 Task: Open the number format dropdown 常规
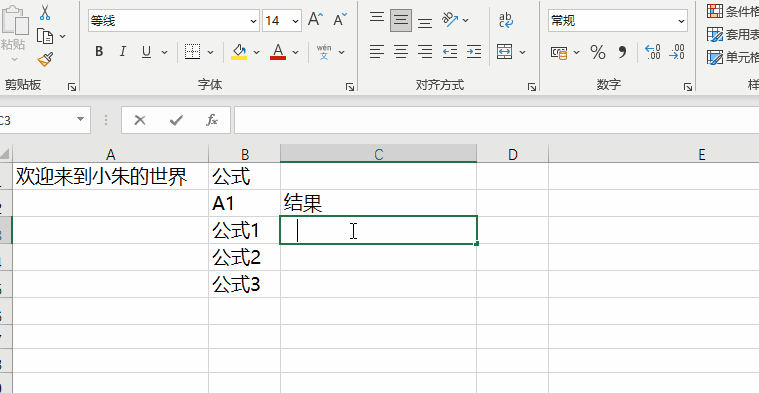(682, 21)
